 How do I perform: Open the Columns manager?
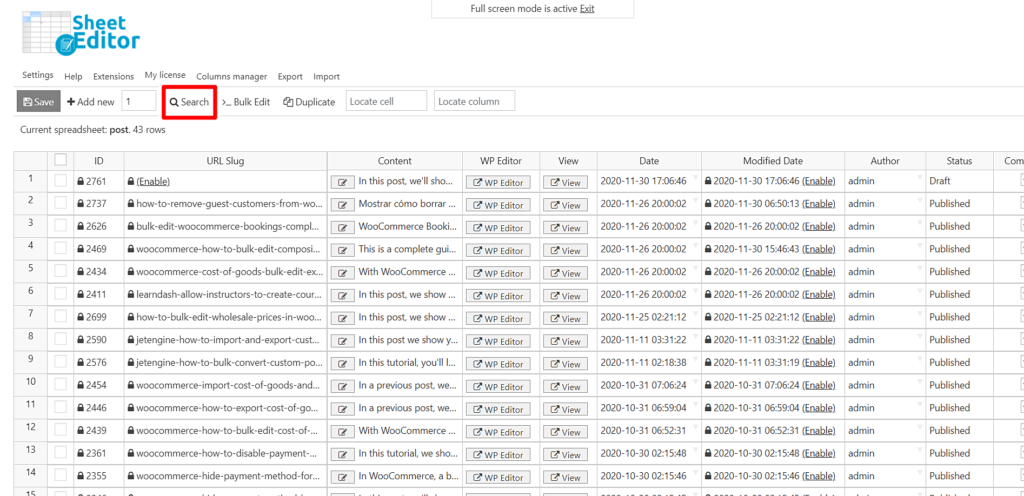pos(232,76)
